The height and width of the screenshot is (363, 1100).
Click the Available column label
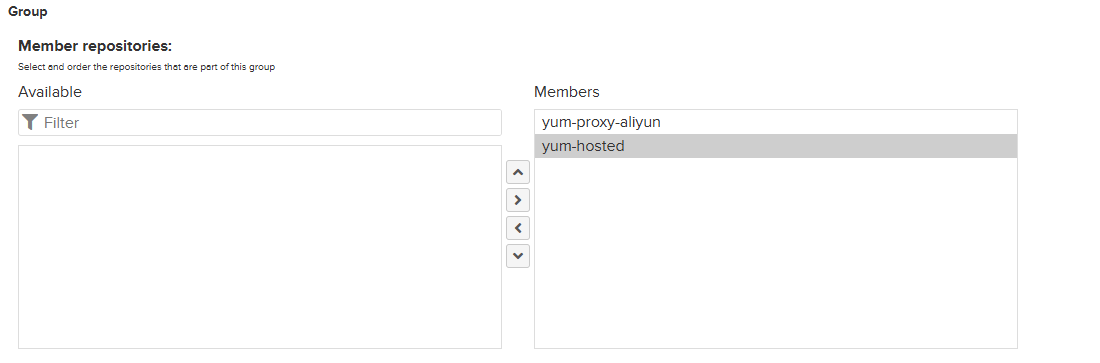[x=50, y=92]
